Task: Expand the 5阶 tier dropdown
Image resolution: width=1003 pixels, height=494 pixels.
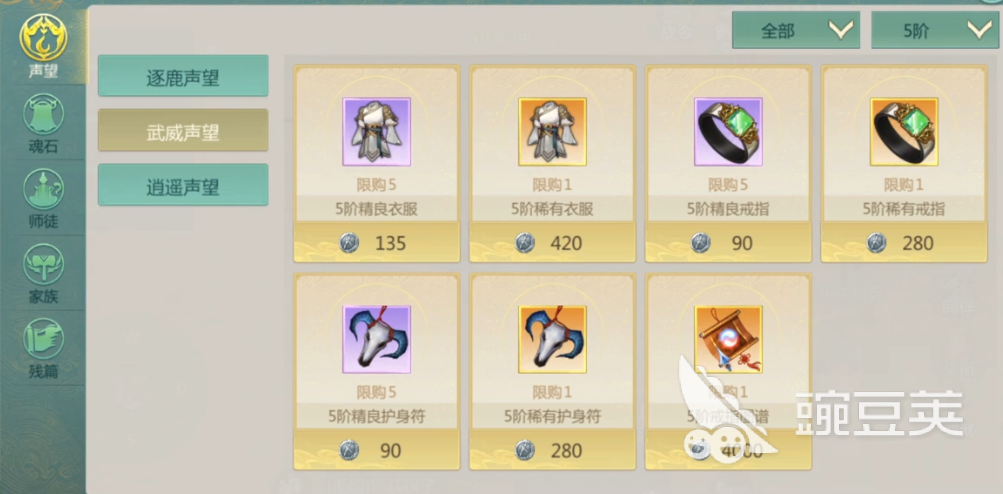Action: click(935, 30)
